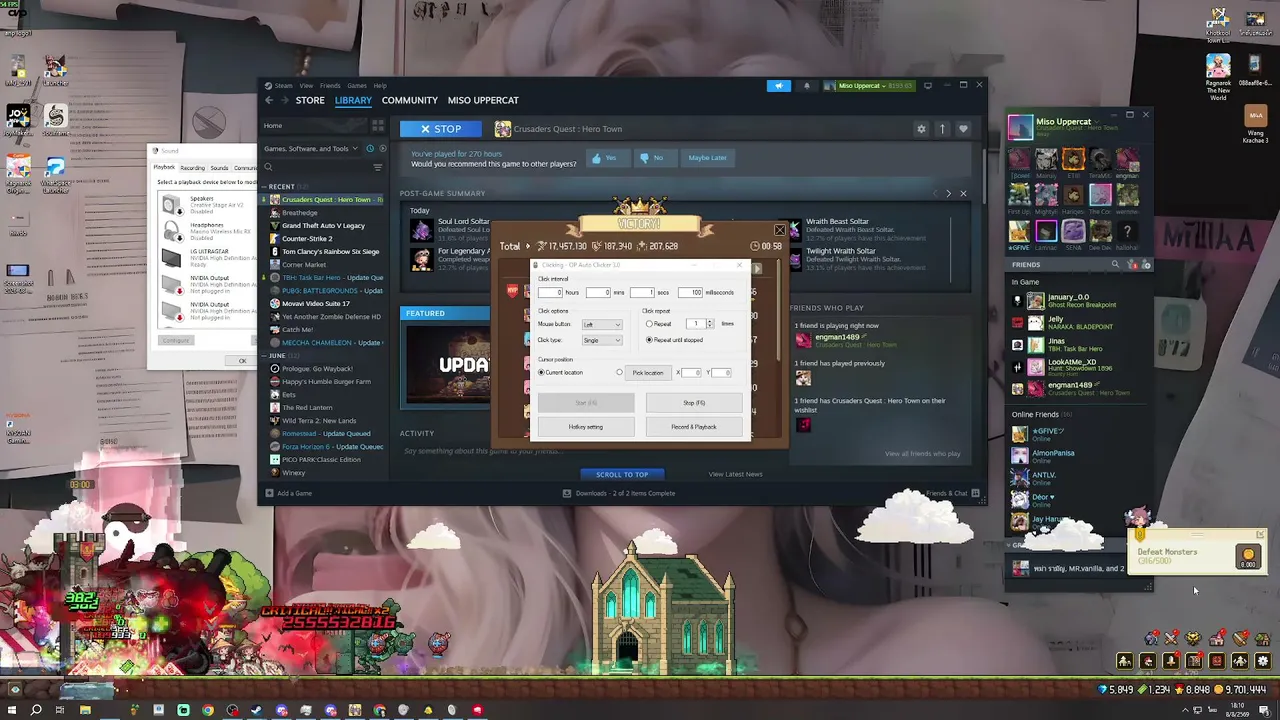Click the Steam Big Picture mode icon

point(928,86)
